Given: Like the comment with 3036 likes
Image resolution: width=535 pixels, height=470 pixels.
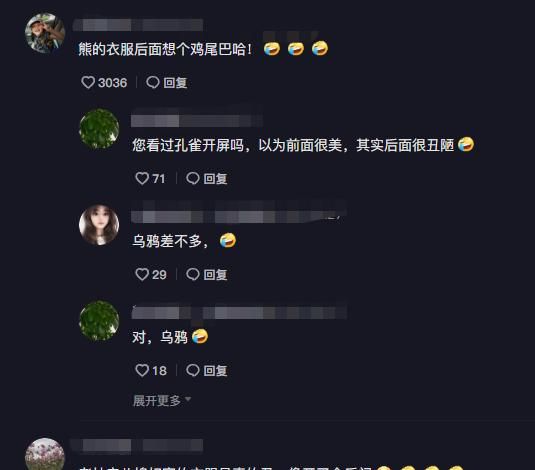Looking at the screenshot, I should pyautogui.click(x=88, y=83).
